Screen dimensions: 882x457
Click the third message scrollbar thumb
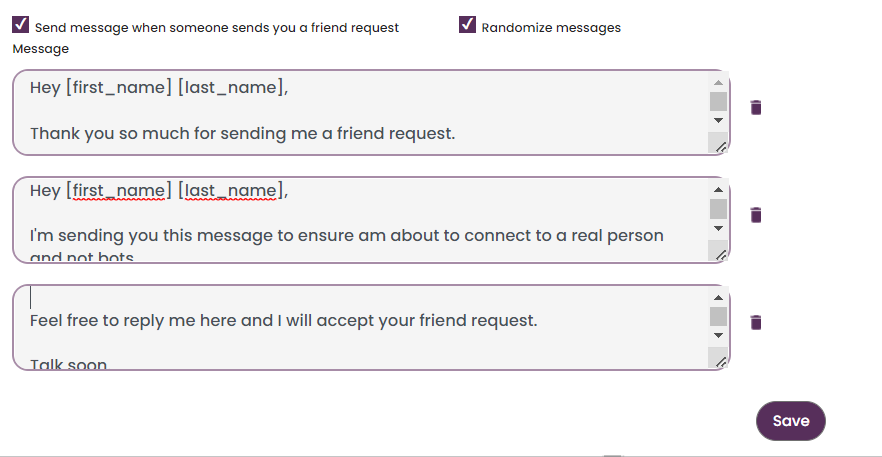pyautogui.click(x=718, y=316)
